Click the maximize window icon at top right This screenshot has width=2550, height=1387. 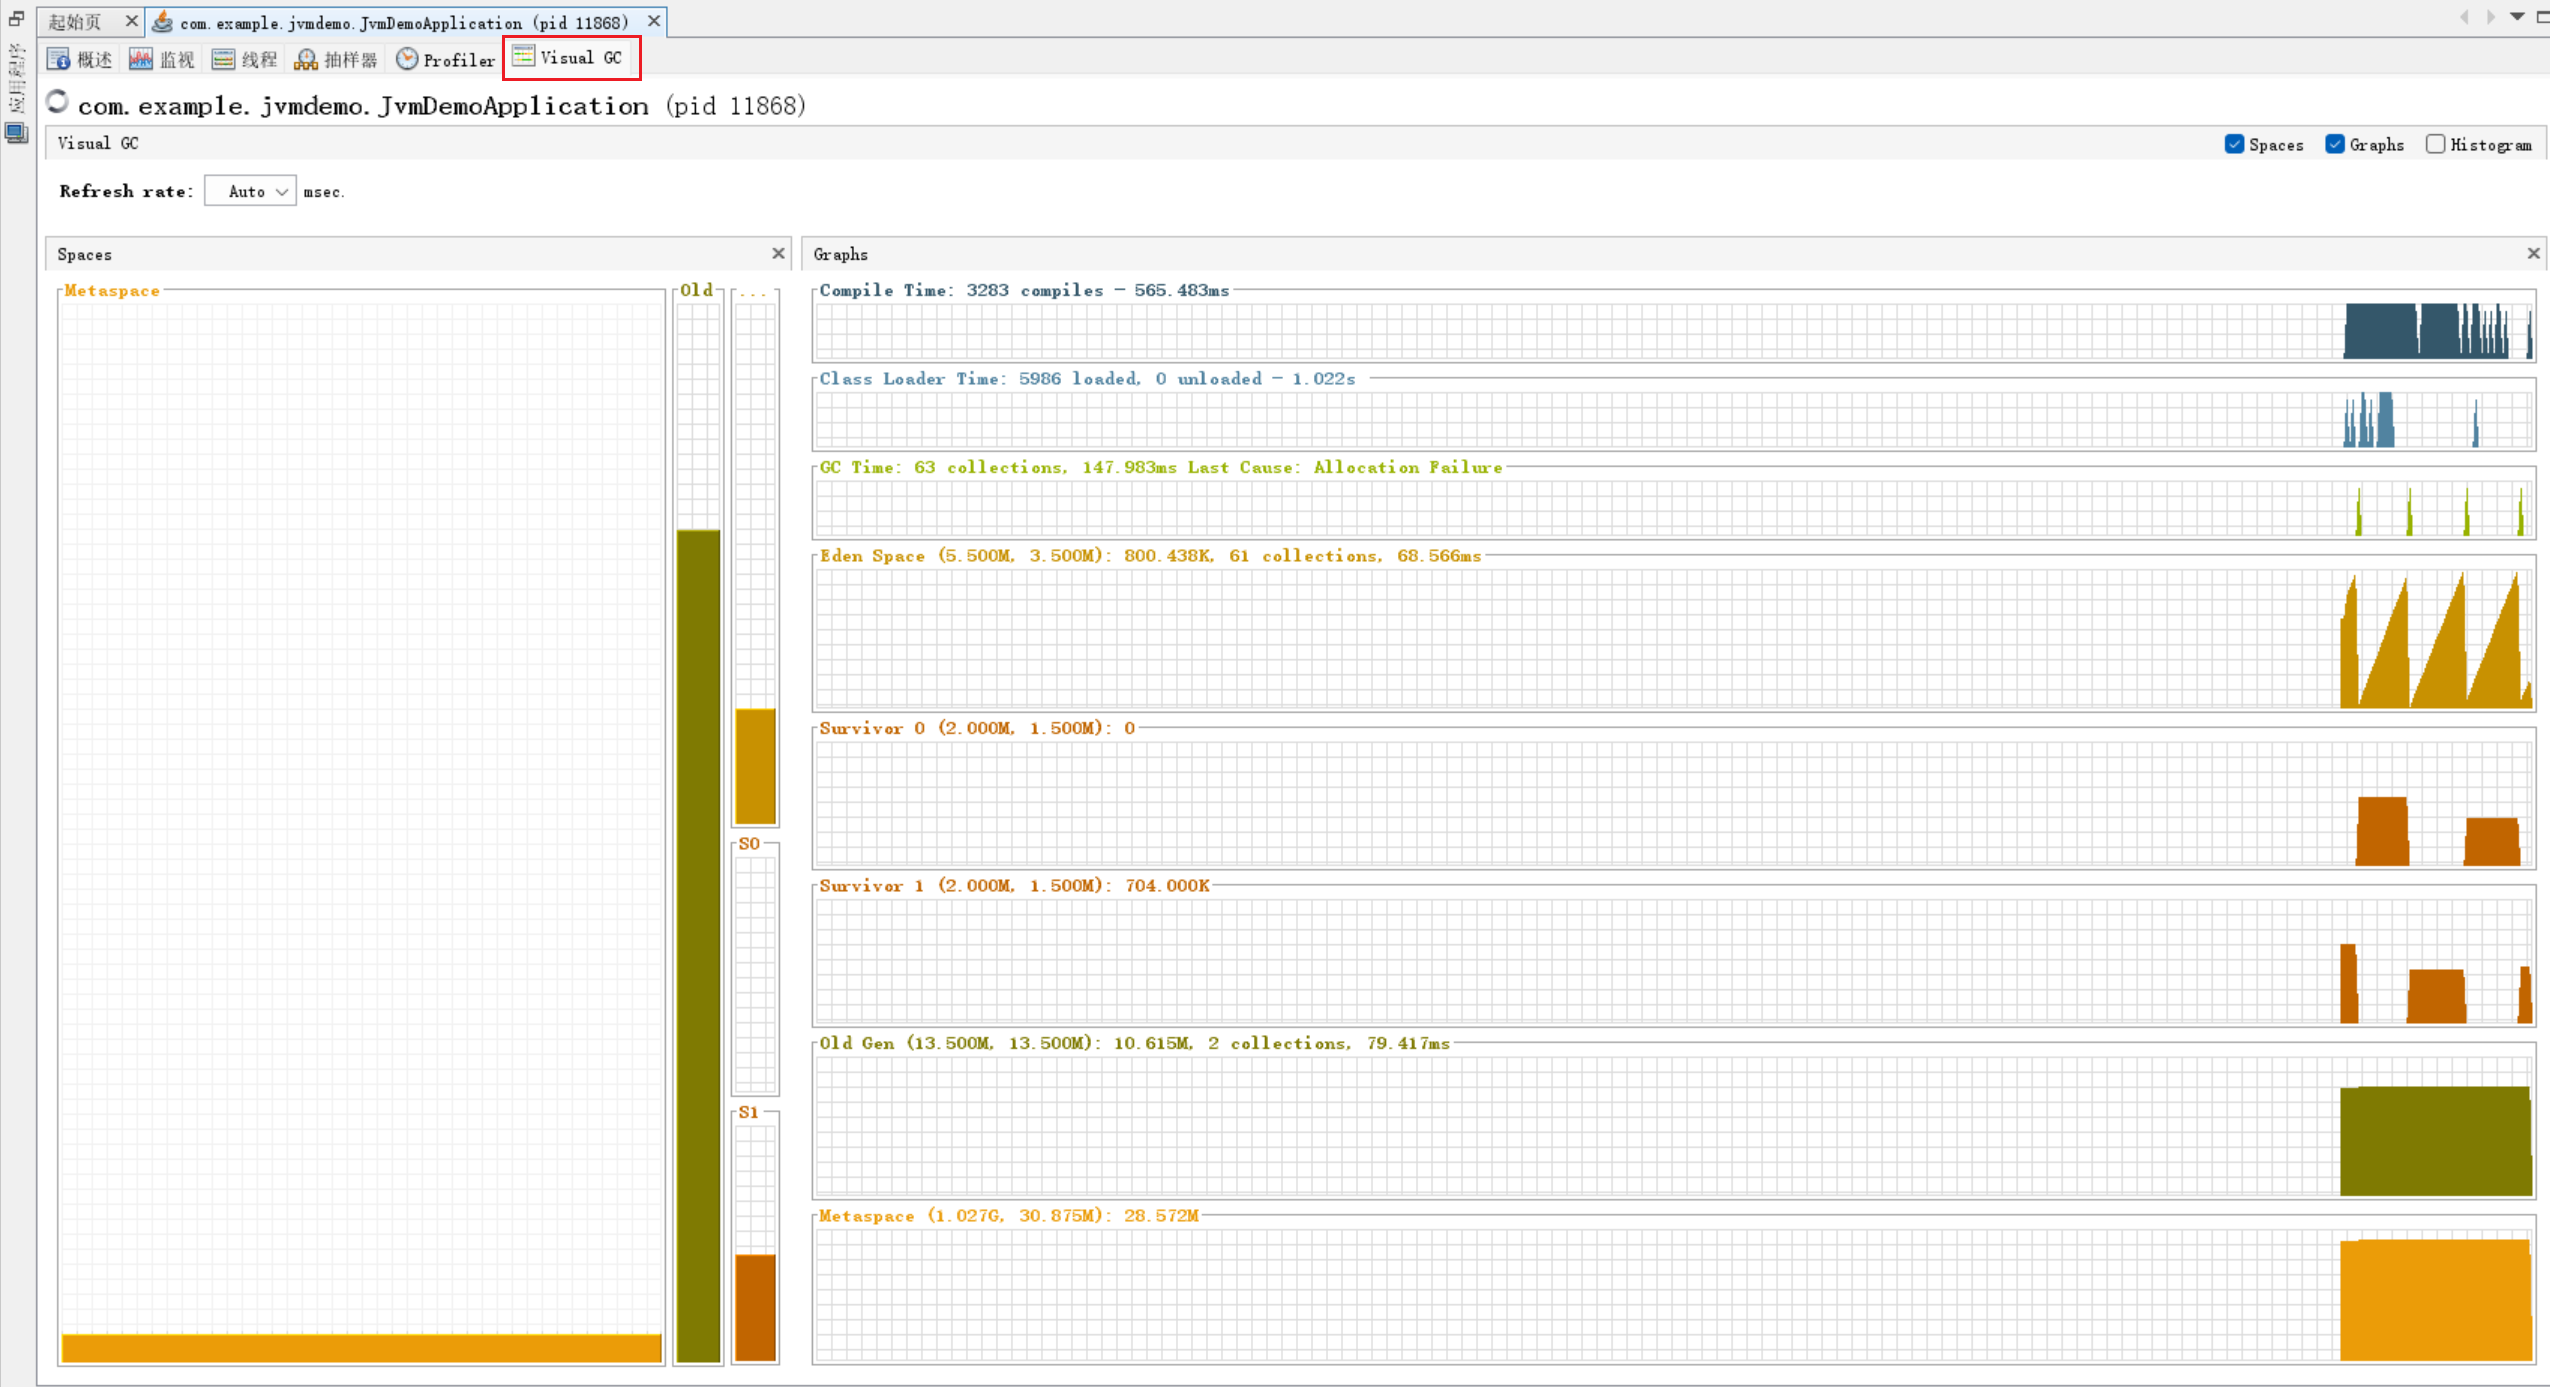coord(2543,16)
